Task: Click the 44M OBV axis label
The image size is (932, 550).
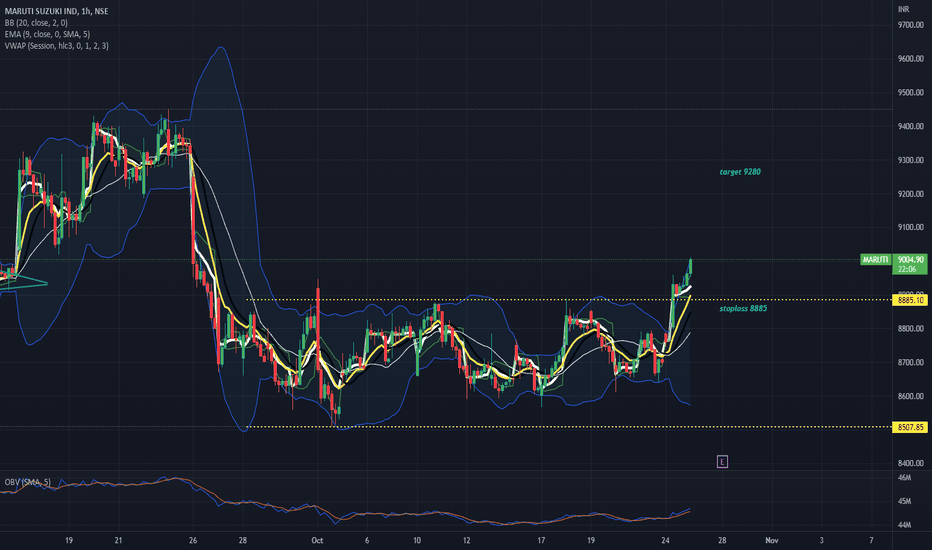Action: (904, 525)
